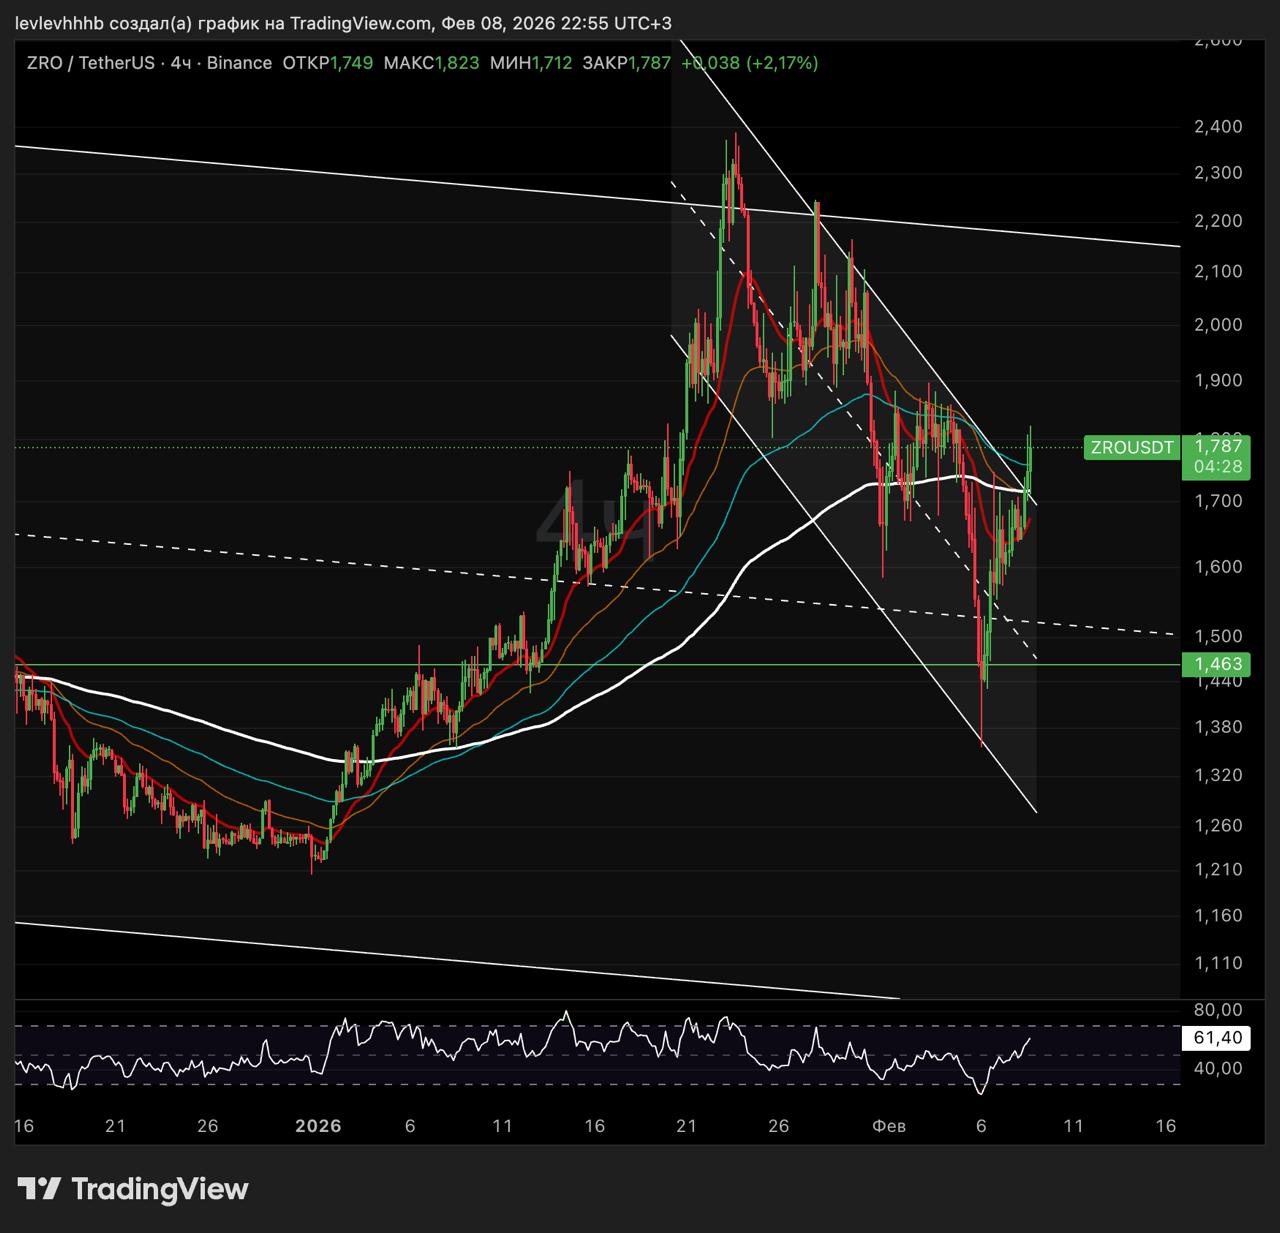The height and width of the screenshot is (1233, 1280).
Task: Click the +0,038 (+2,17%) change value
Action: tap(750, 63)
